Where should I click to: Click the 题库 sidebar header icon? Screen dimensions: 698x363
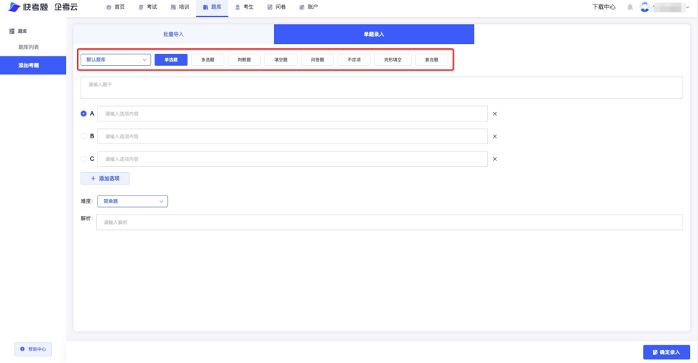coord(12,31)
